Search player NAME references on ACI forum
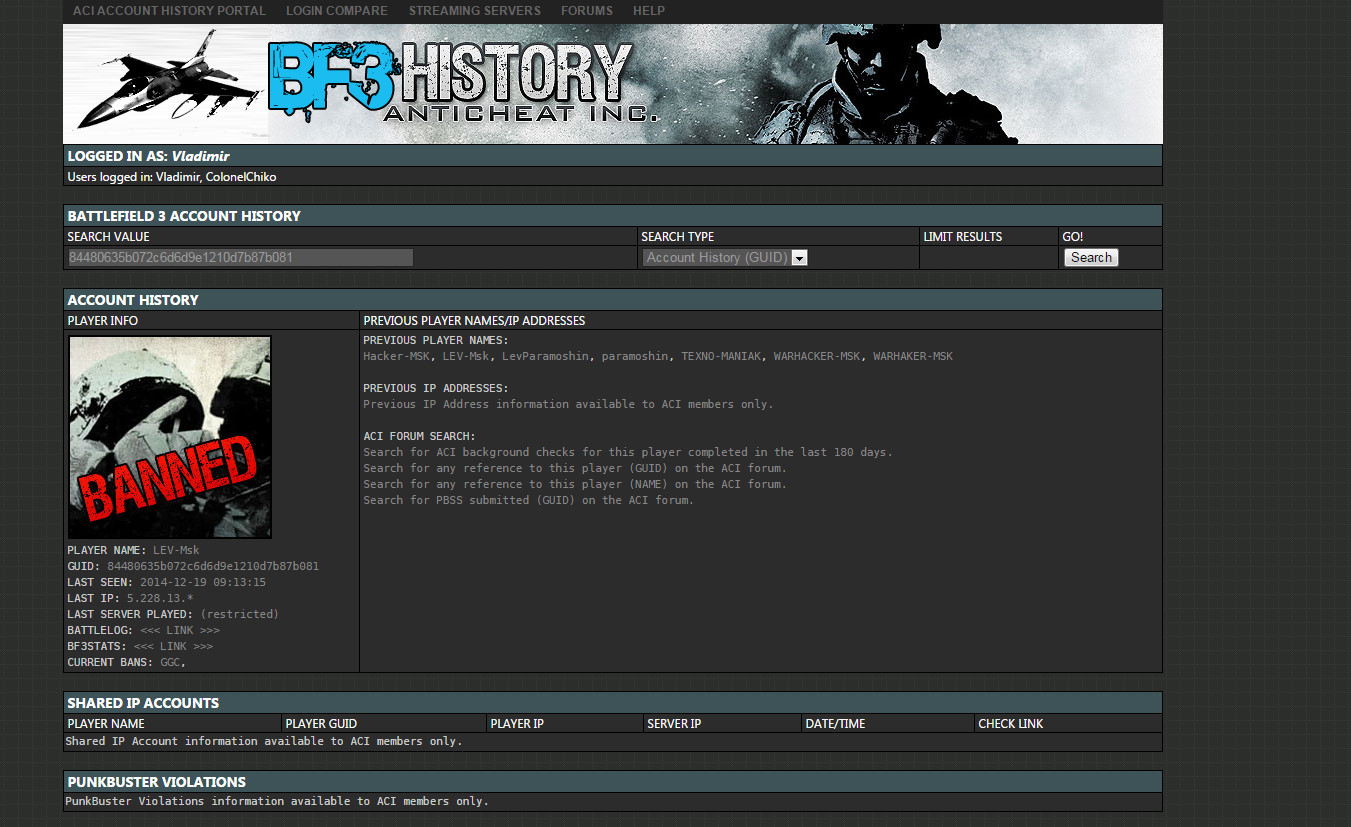This screenshot has width=1351, height=827. point(574,485)
